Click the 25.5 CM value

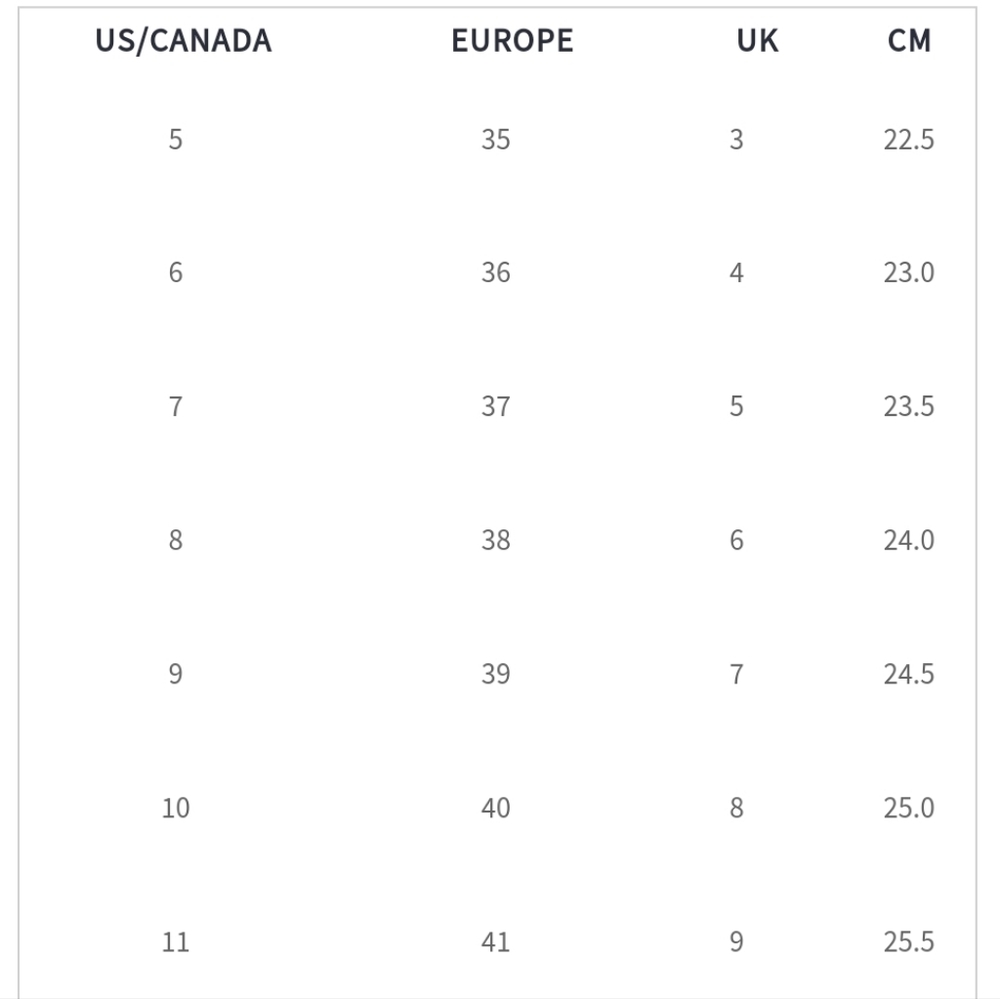tap(908, 941)
